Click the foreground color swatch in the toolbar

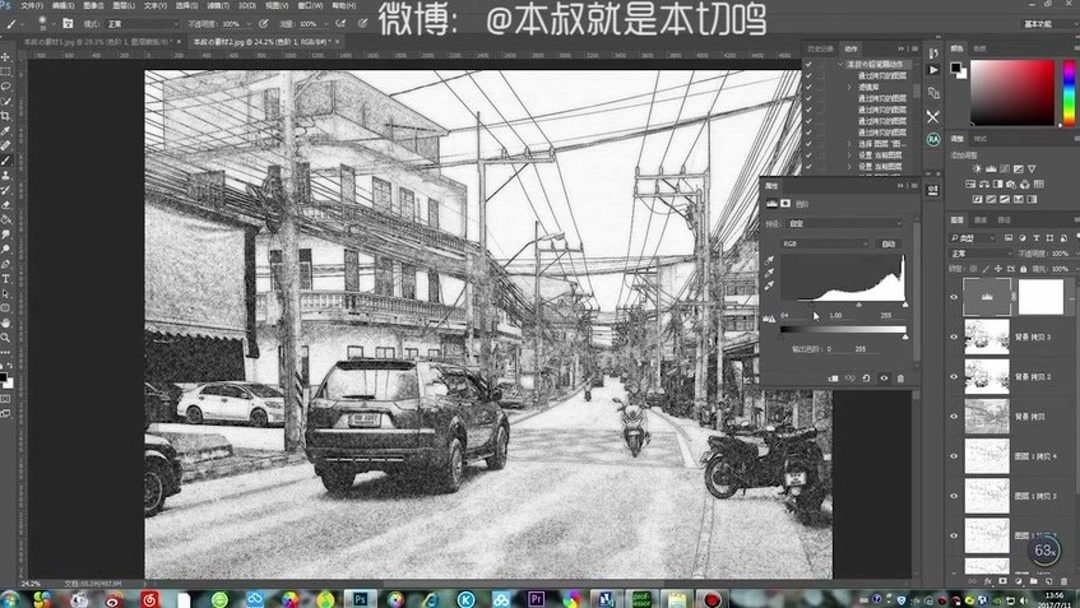pyautogui.click(x=5, y=378)
